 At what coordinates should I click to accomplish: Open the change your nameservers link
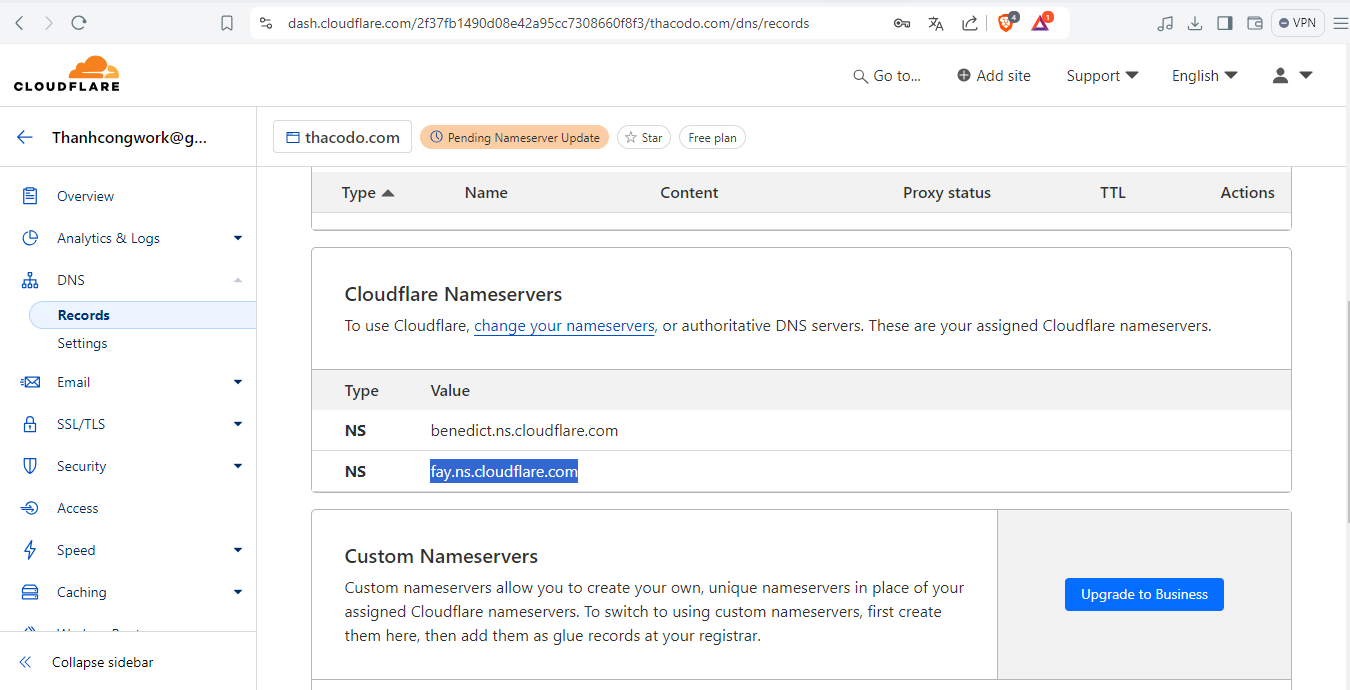click(x=564, y=326)
